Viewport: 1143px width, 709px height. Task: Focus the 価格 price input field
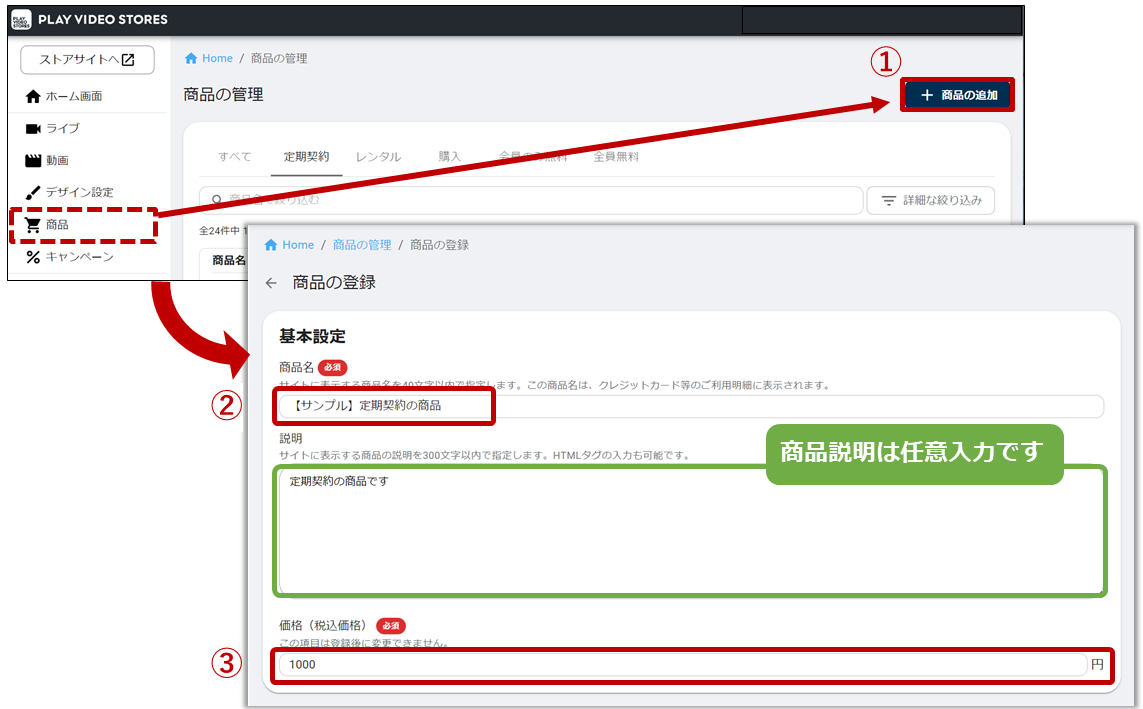680,665
